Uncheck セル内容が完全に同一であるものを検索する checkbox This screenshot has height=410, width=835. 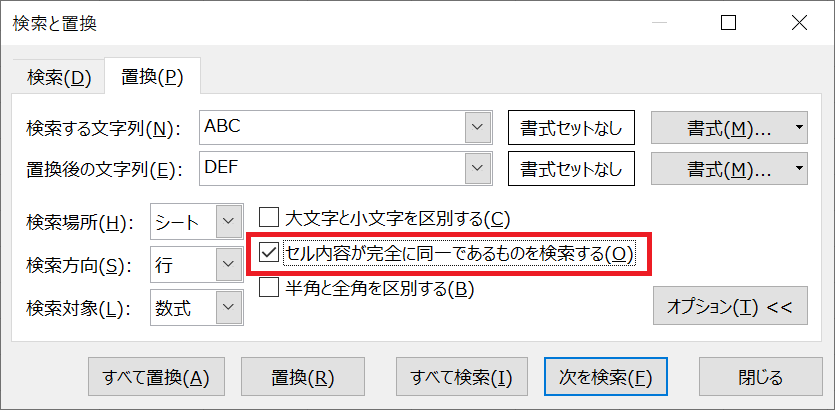pyautogui.click(x=268, y=253)
